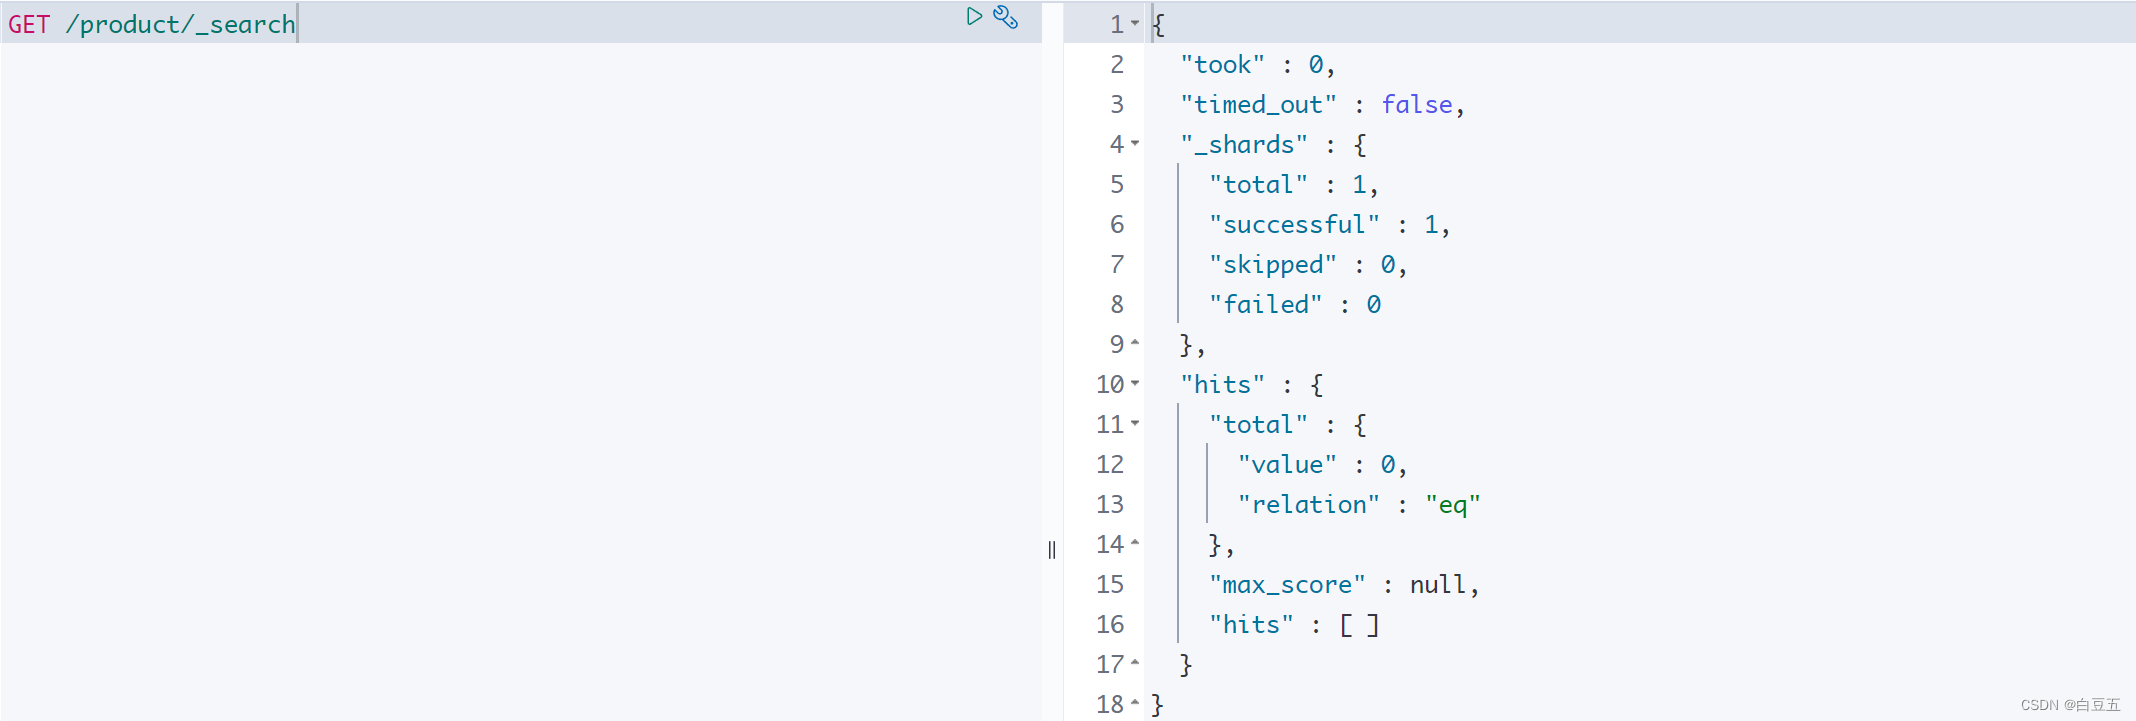Click the "total" key on line 5
The height and width of the screenshot is (721, 2136).
(1258, 185)
